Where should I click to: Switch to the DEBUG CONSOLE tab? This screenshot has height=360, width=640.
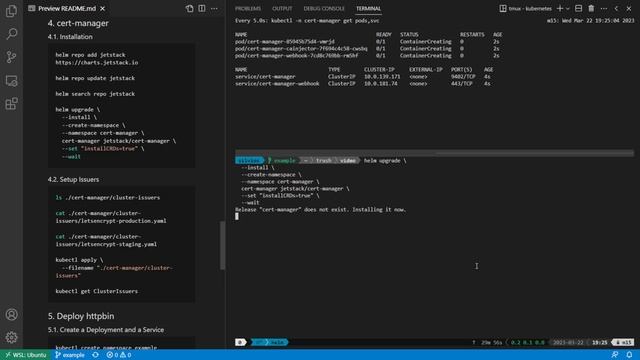click(324, 9)
